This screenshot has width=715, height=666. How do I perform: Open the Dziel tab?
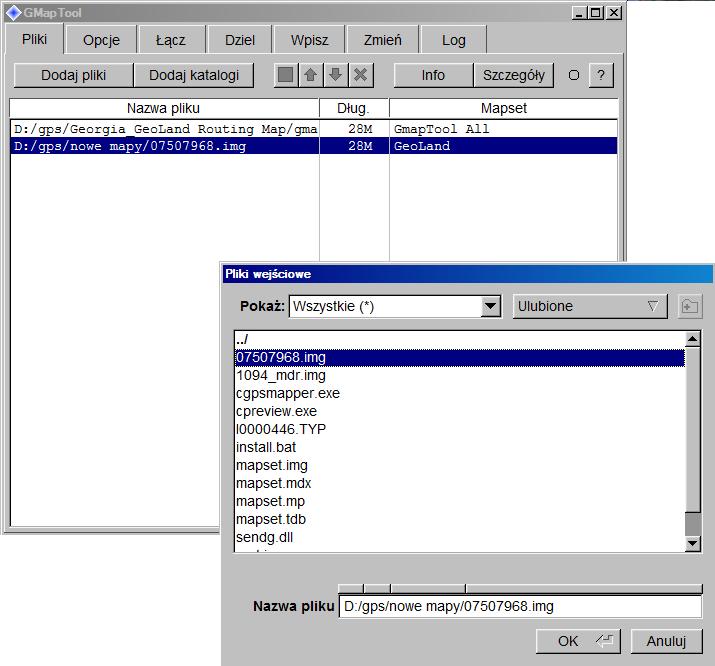coord(239,40)
